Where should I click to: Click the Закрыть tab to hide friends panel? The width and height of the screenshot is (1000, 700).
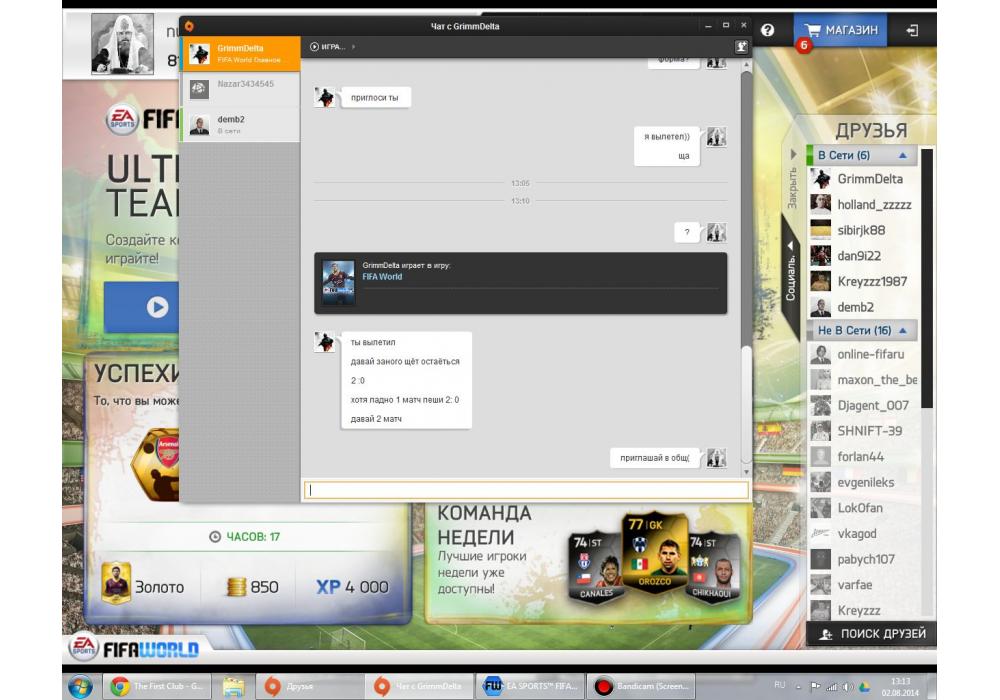tap(792, 185)
